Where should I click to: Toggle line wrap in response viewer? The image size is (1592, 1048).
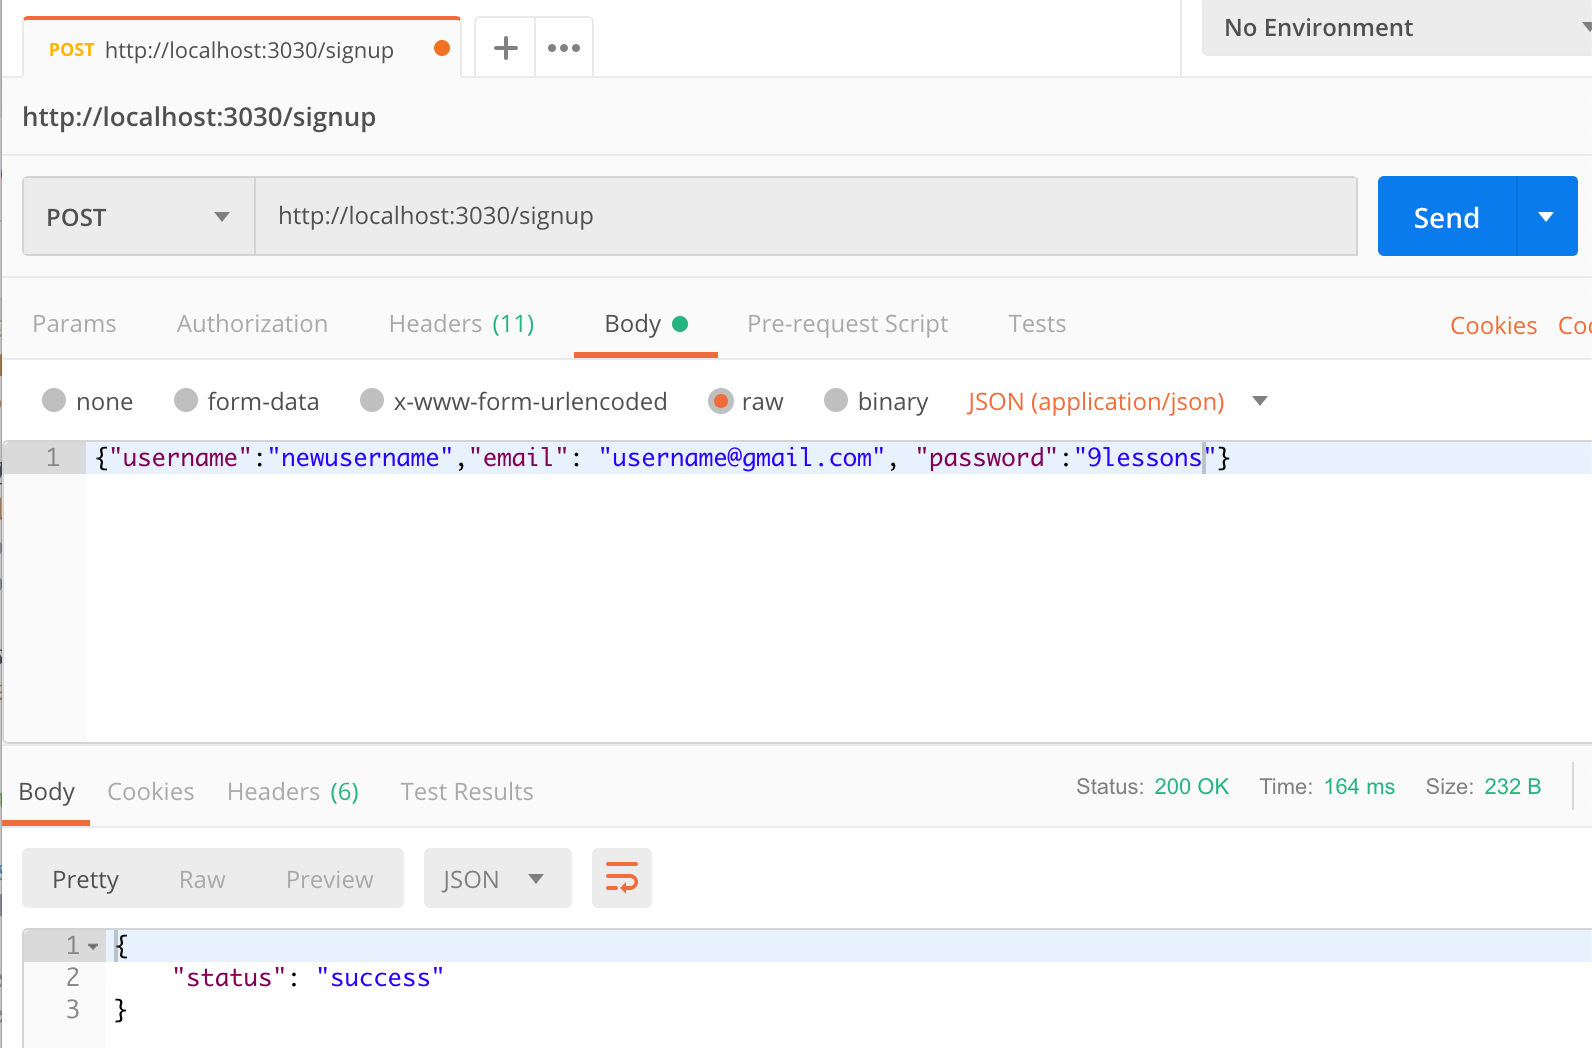click(x=622, y=878)
